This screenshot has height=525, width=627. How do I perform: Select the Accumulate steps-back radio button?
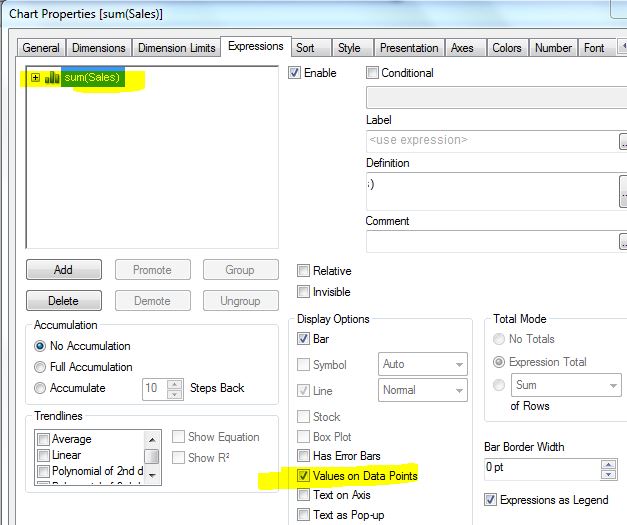click(40, 388)
